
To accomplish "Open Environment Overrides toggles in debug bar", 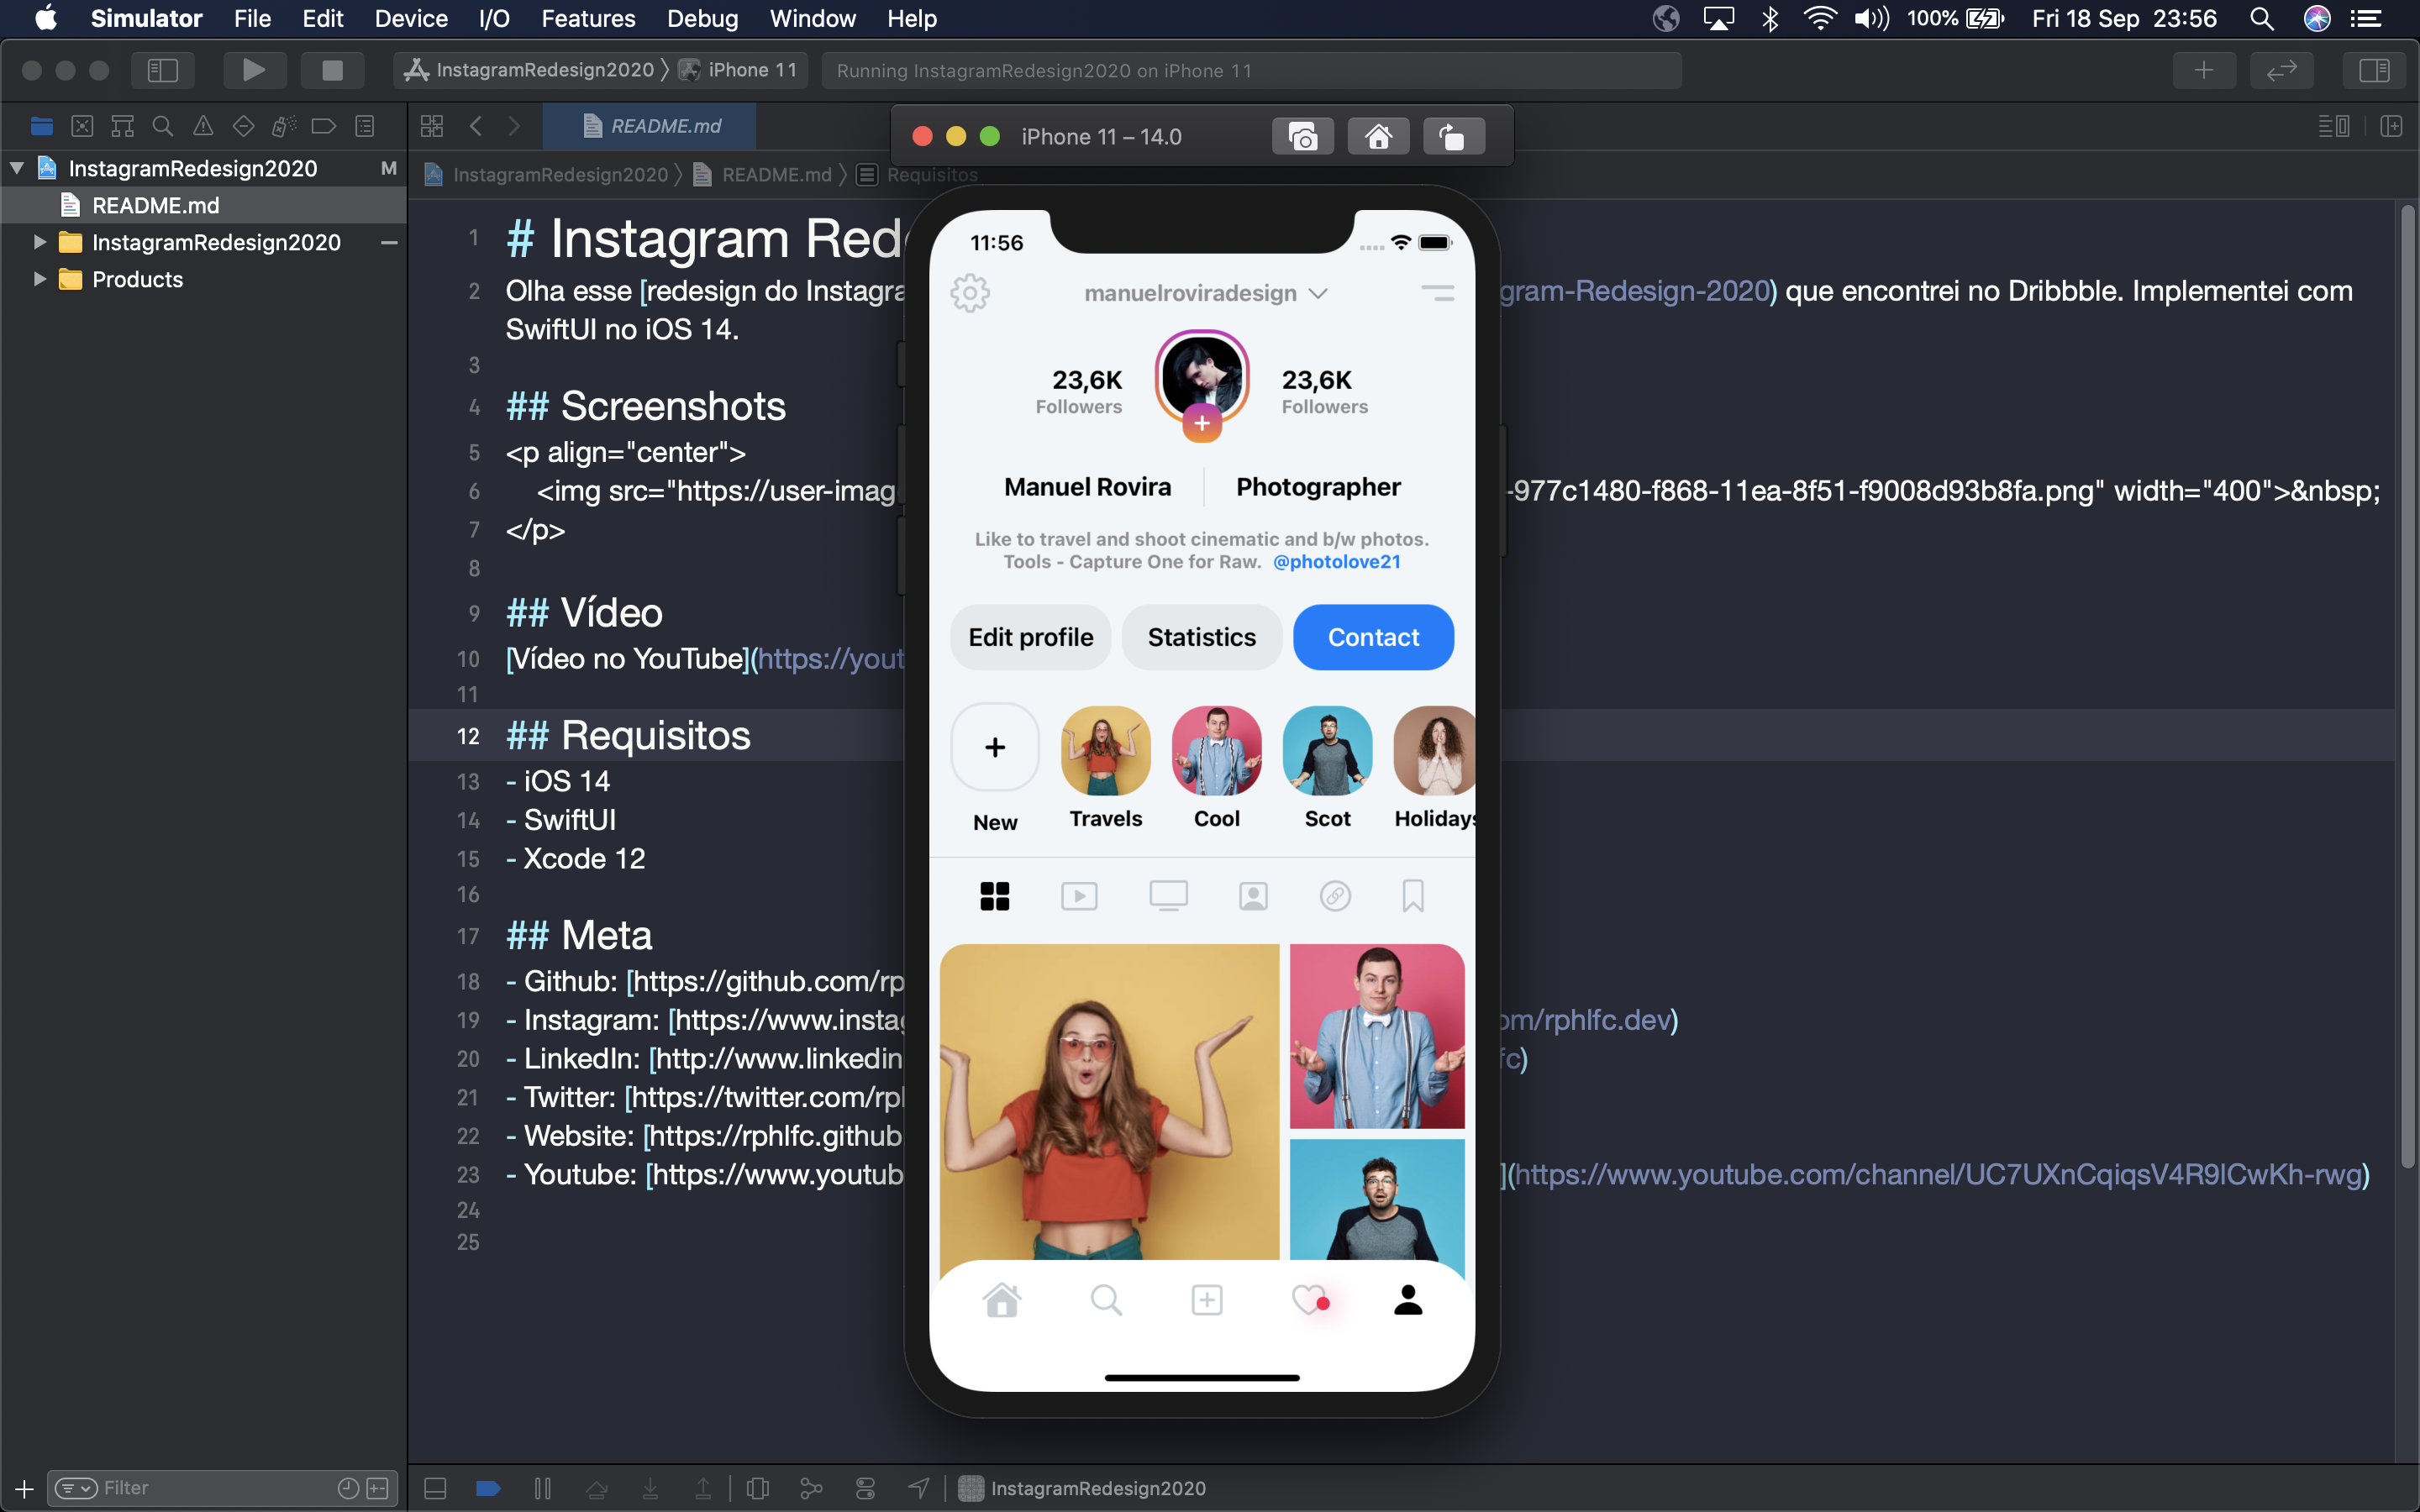I will pos(865,1488).
